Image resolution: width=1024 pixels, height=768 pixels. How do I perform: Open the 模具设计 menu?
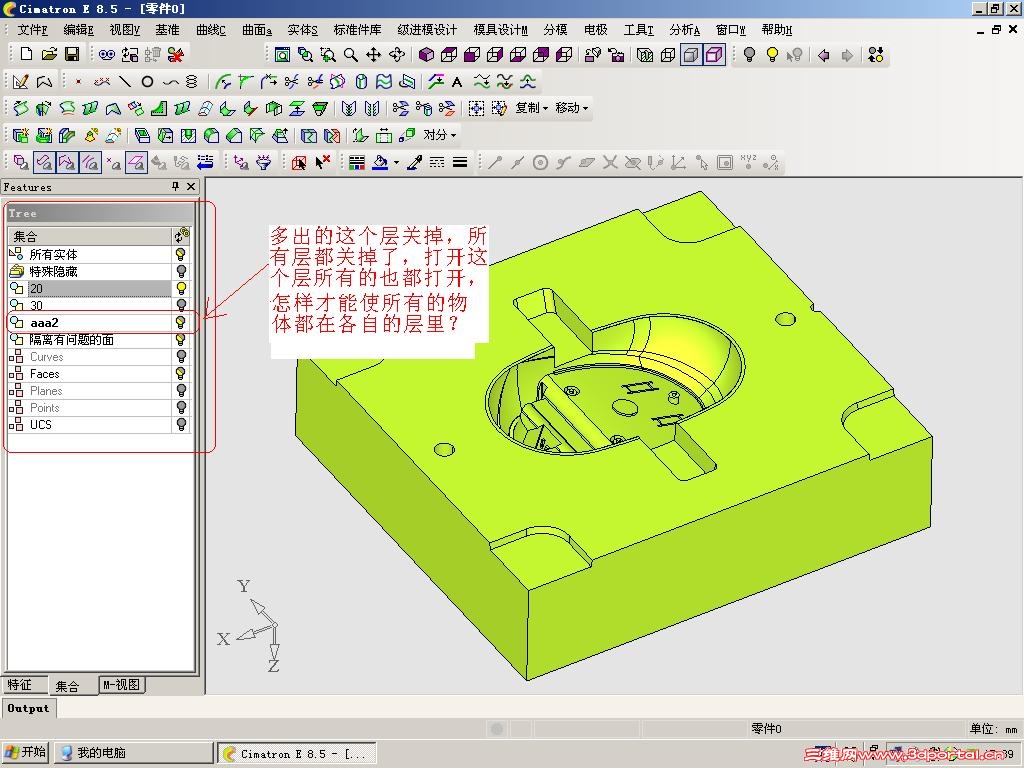coord(500,29)
